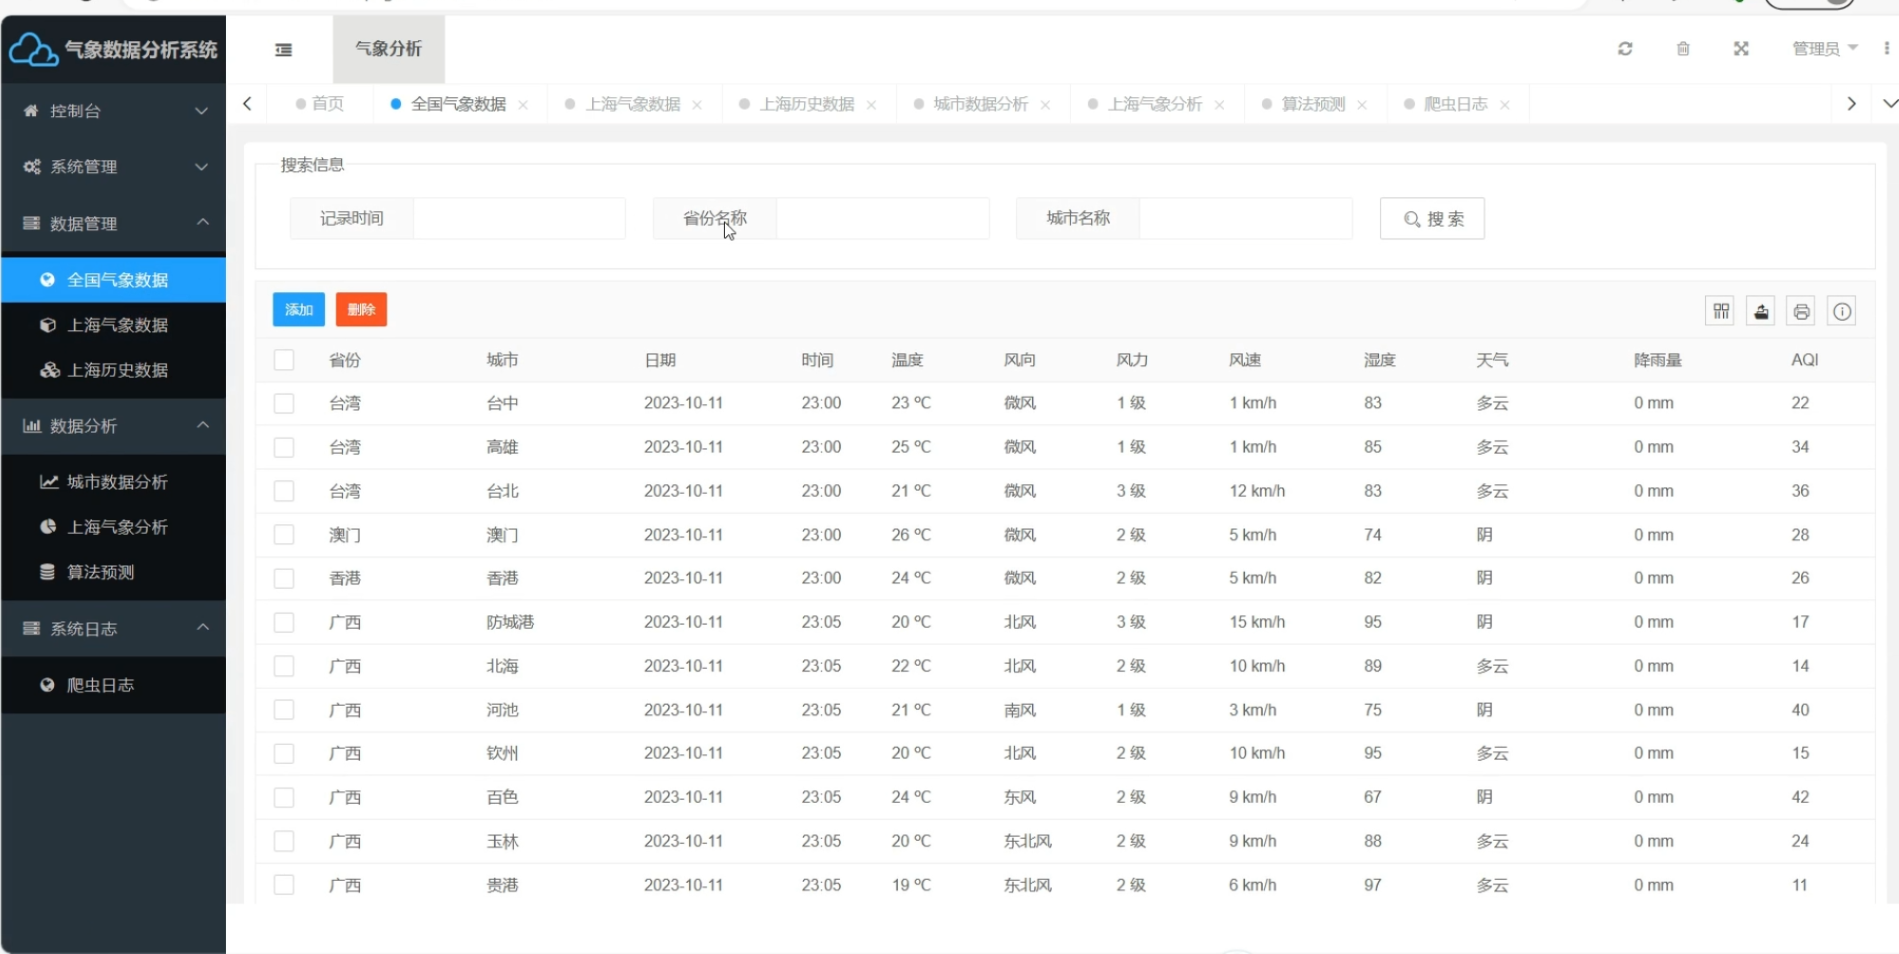This screenshot has height=954, width=1899.
Task: Click the table print icon
Action: (1801, 311)
